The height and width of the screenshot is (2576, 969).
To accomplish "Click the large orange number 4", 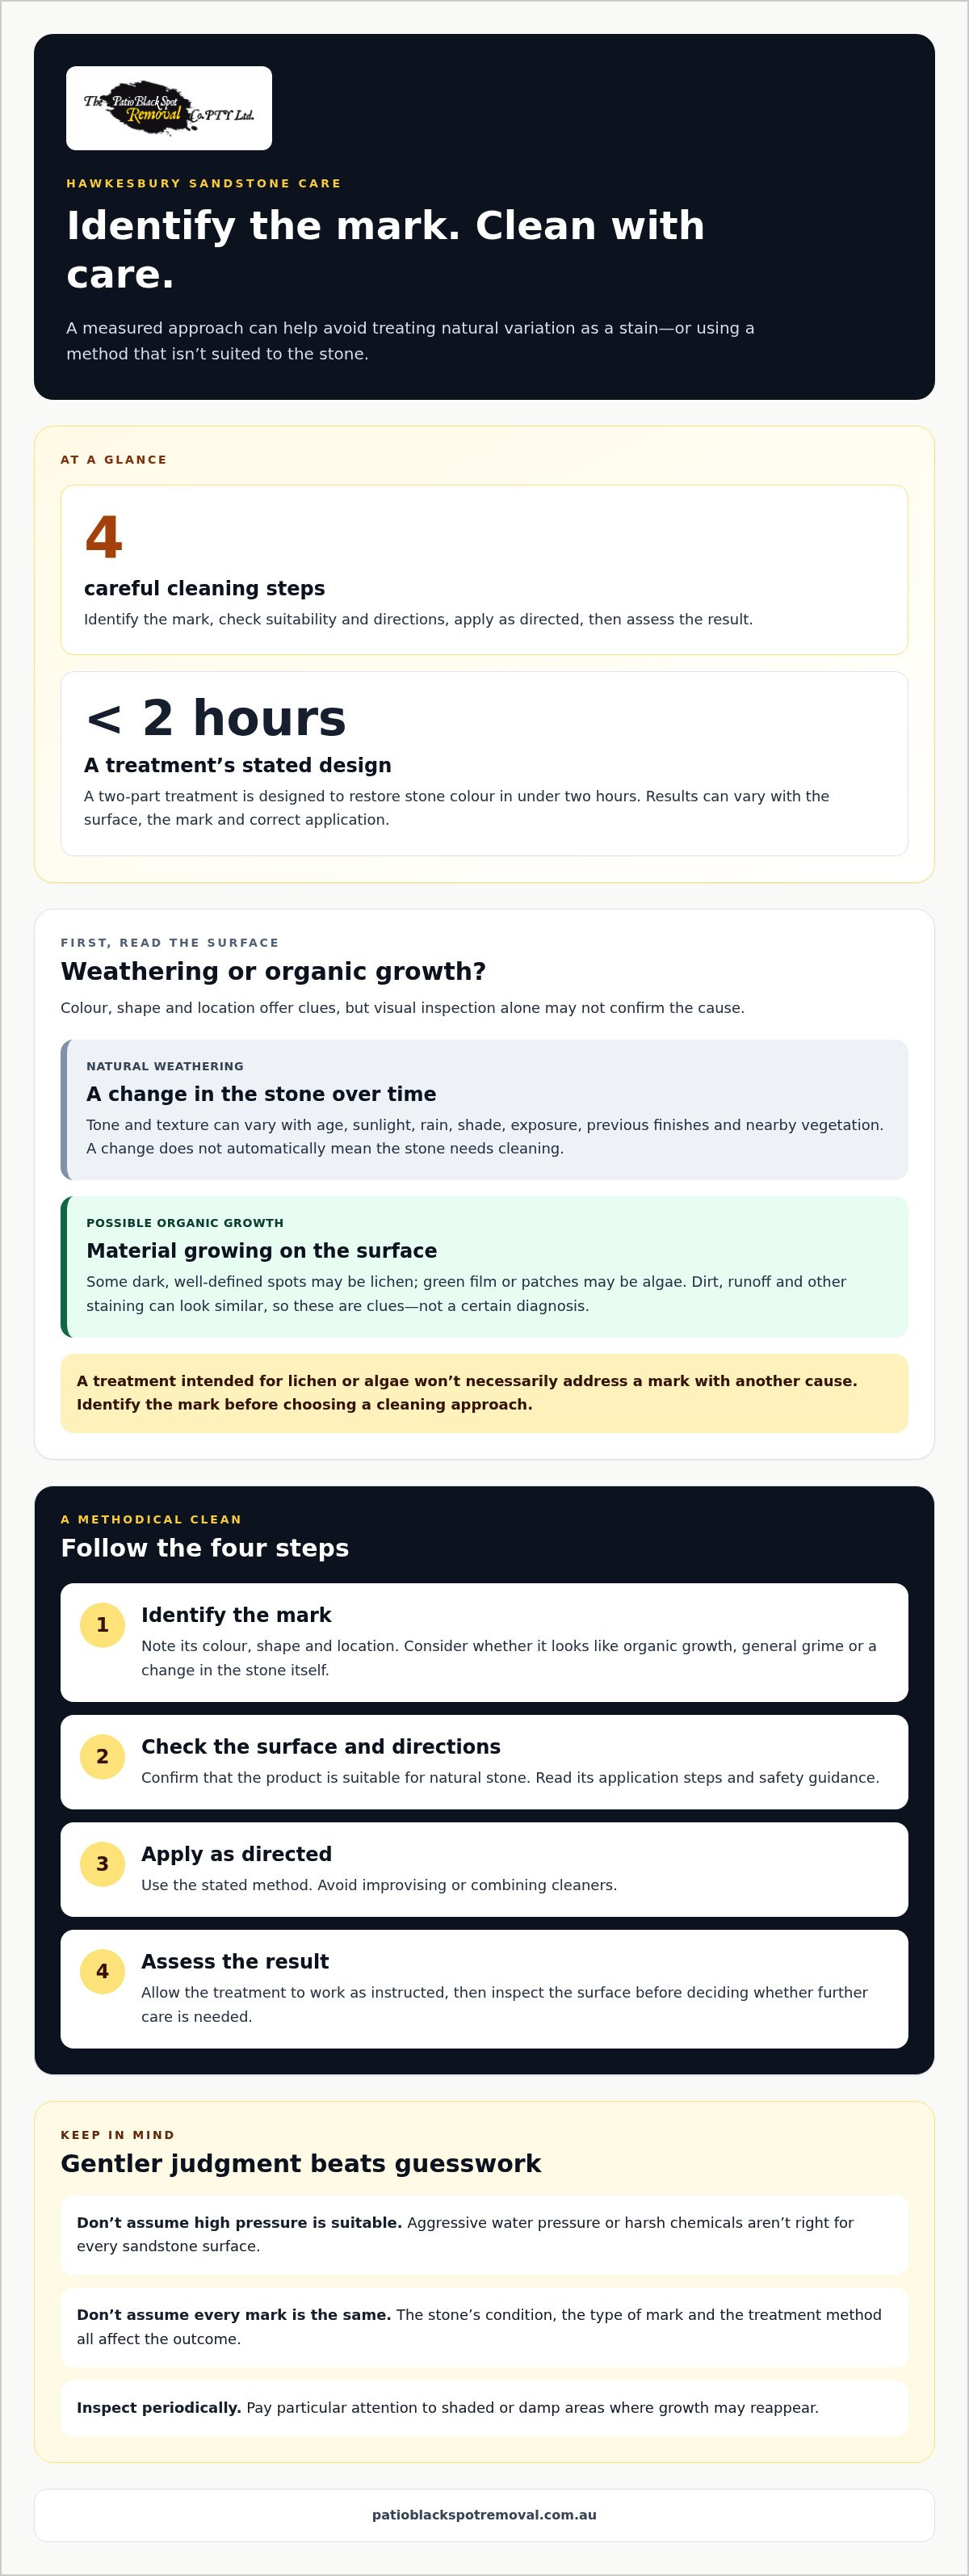I will click(x=104, y=538).
